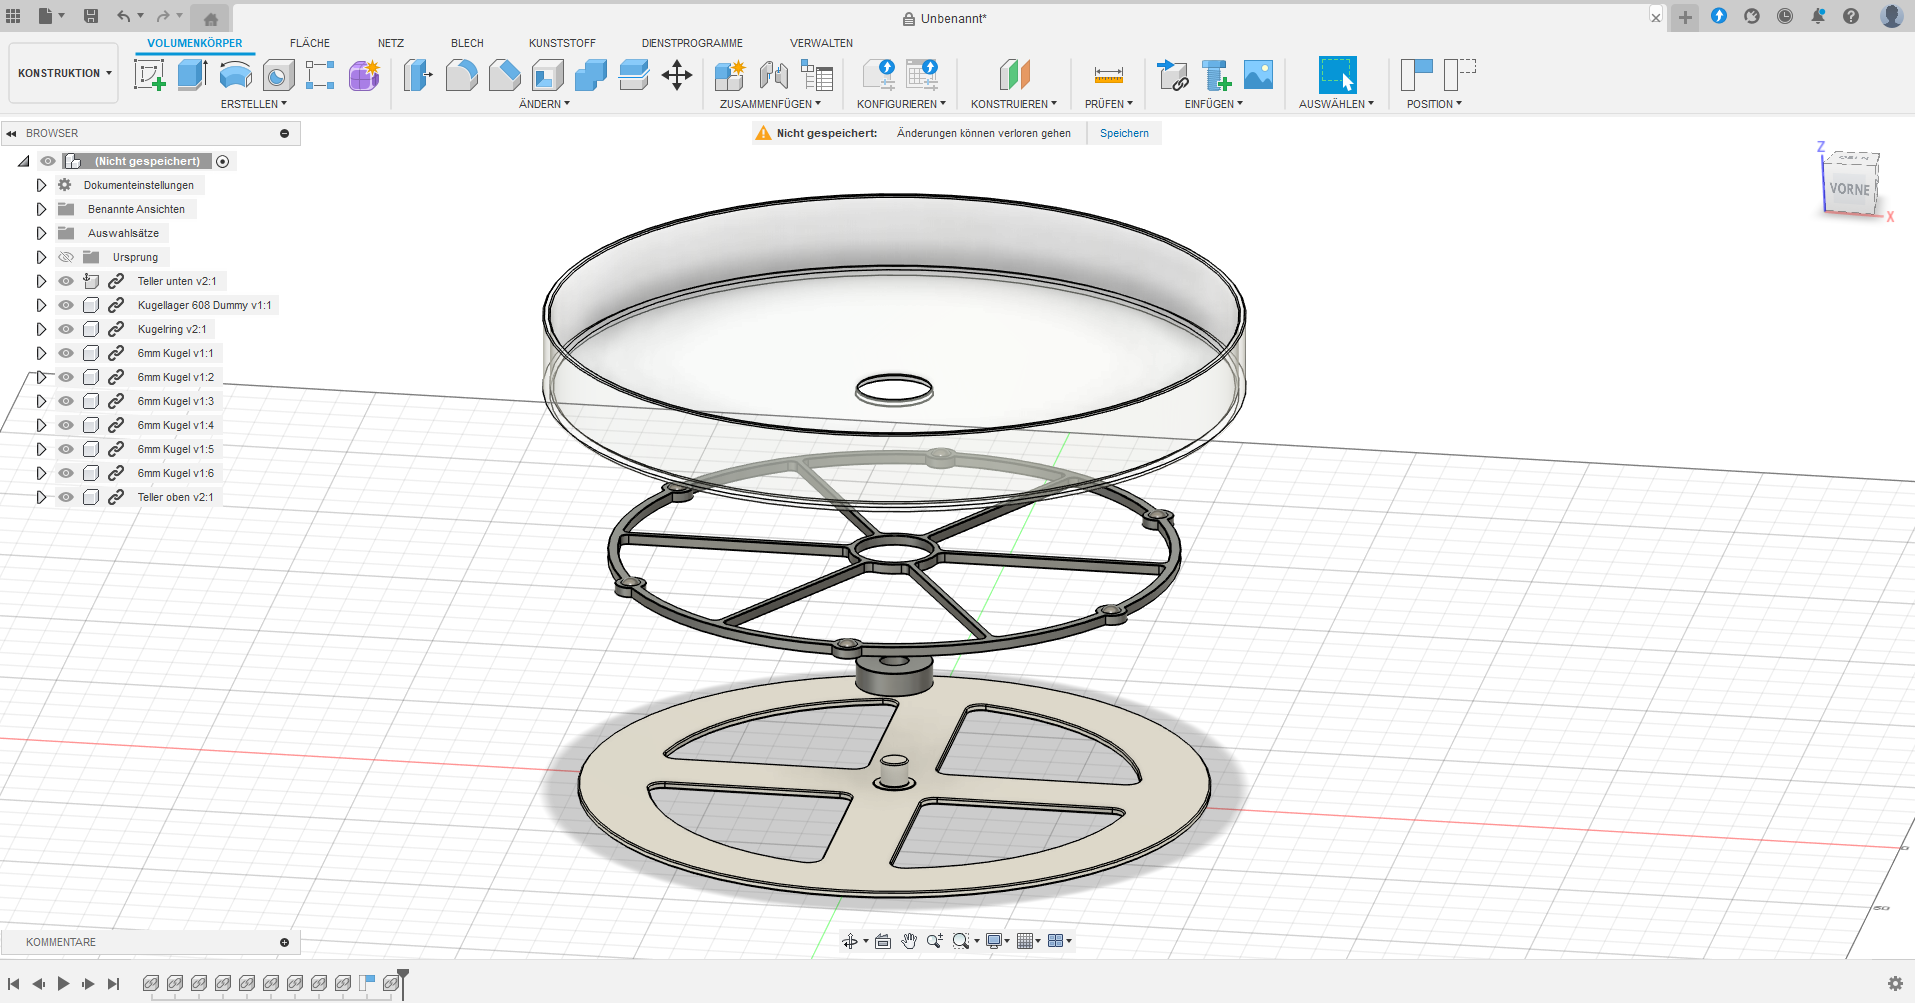Viewport: 1915px width, 1003px height.
Task: Toggle visibility of the root component
Action: click(x=48, y=161)
